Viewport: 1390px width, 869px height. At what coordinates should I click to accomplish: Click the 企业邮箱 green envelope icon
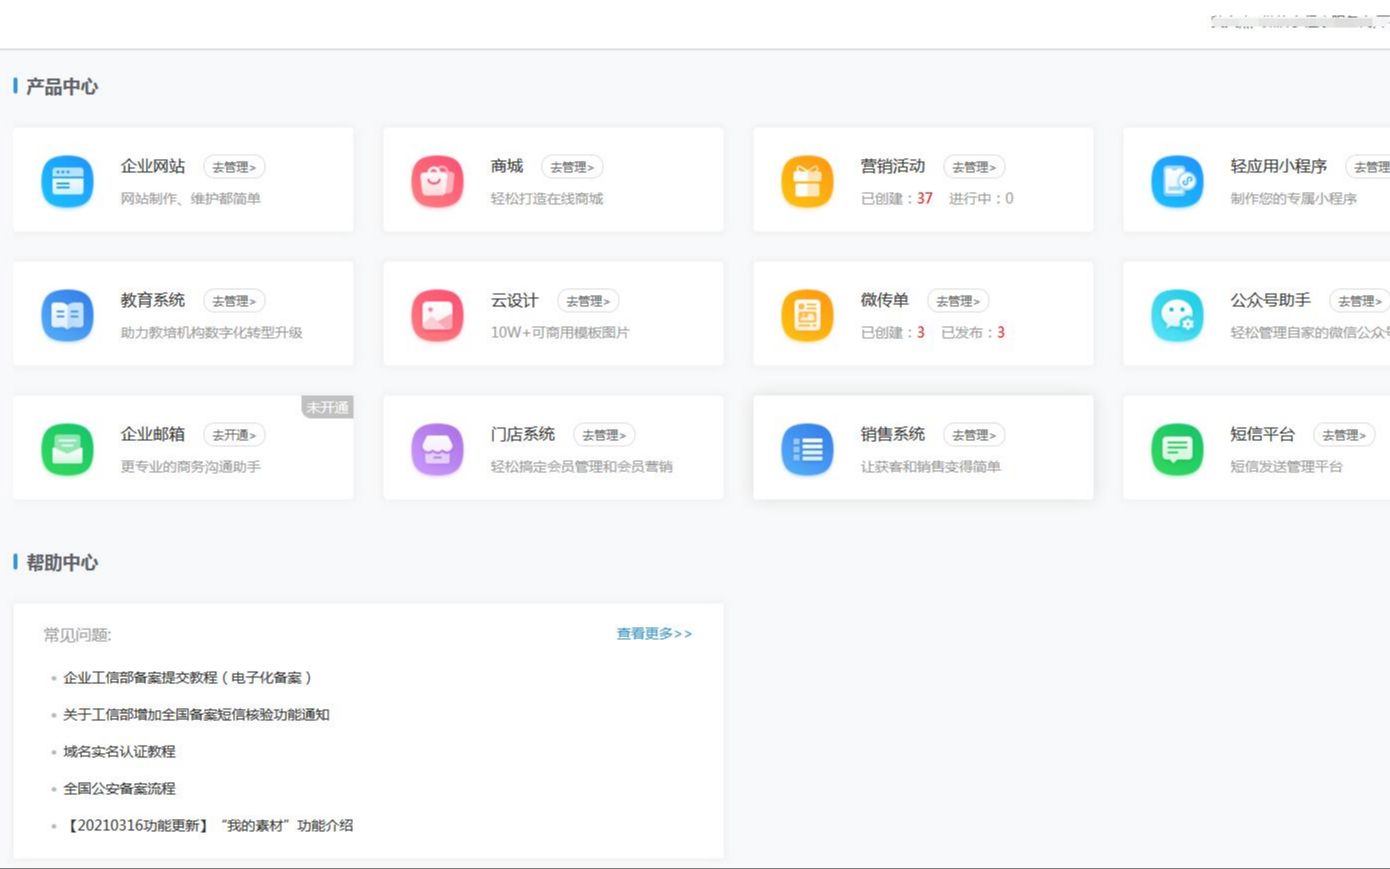click(x=67, y=449)
